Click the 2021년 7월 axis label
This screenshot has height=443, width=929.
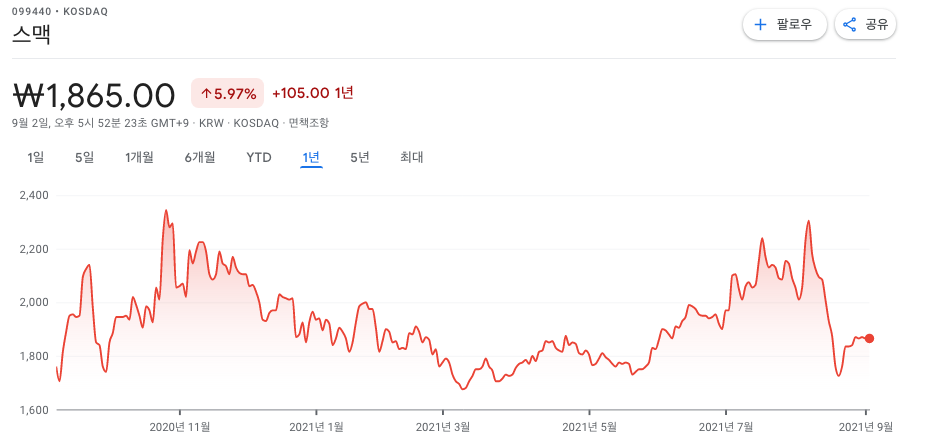click(x=726, y=427)
